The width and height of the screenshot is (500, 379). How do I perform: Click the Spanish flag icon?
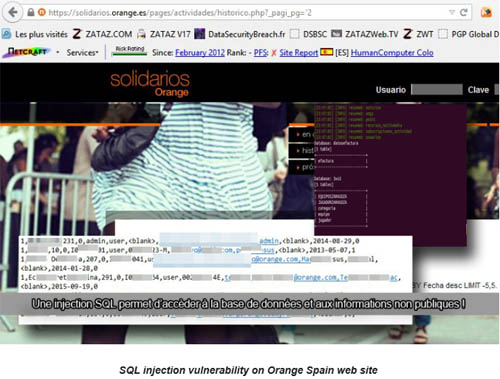click(x=326, y=52)
